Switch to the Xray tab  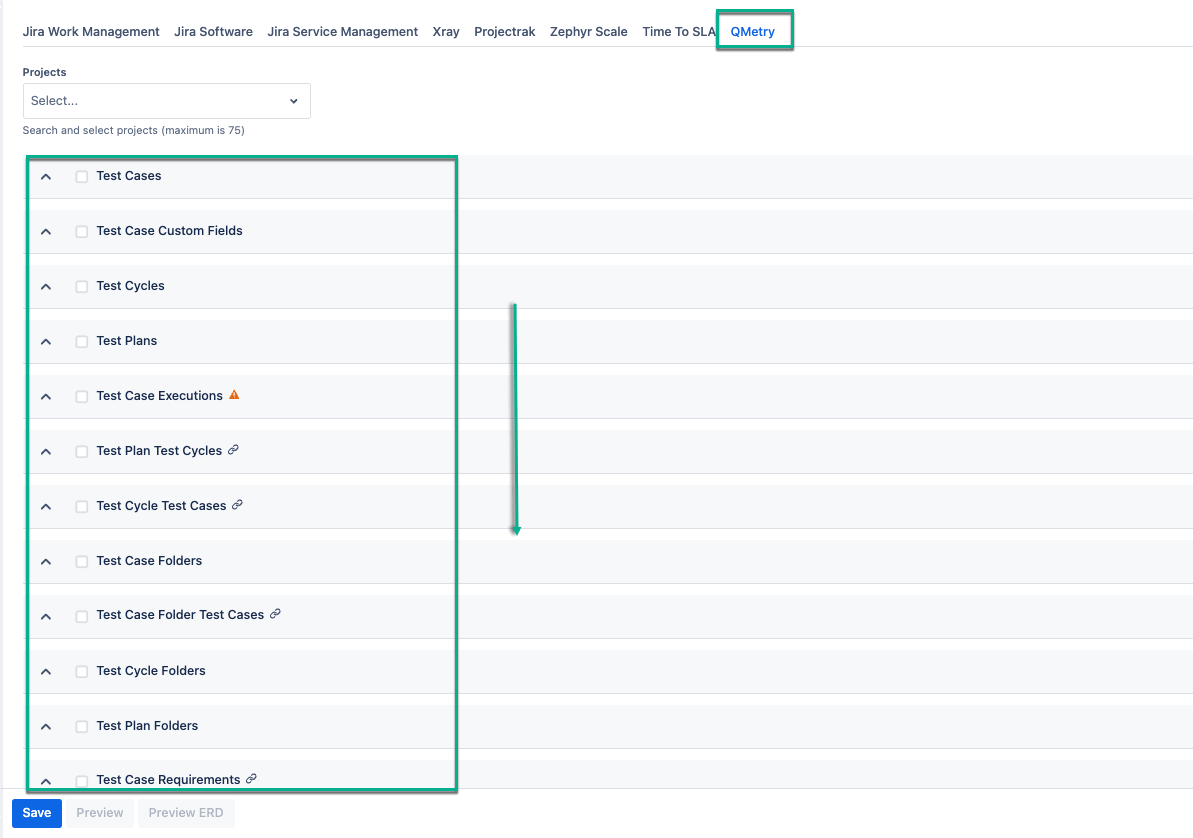pyautogui.click(x=446, y=31)
